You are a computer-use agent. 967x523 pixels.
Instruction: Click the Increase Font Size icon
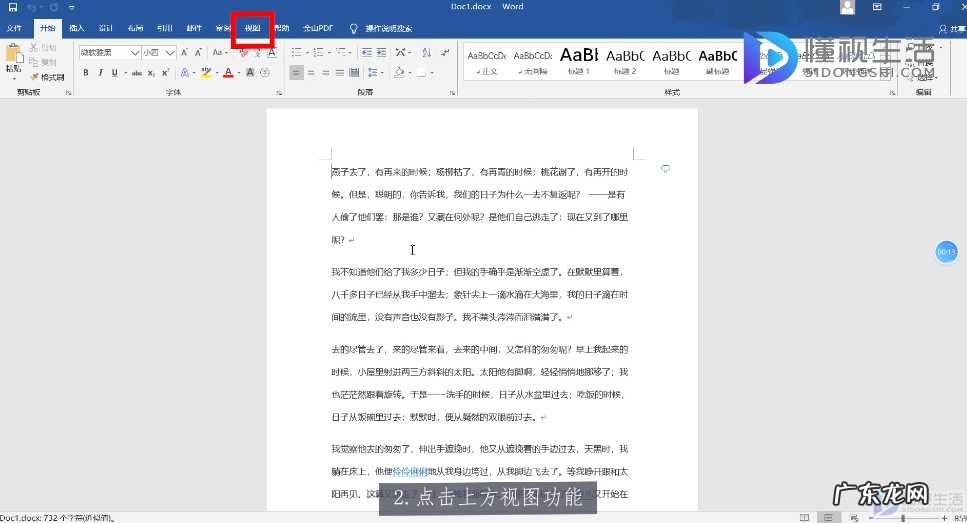click(x=184, y=52)
